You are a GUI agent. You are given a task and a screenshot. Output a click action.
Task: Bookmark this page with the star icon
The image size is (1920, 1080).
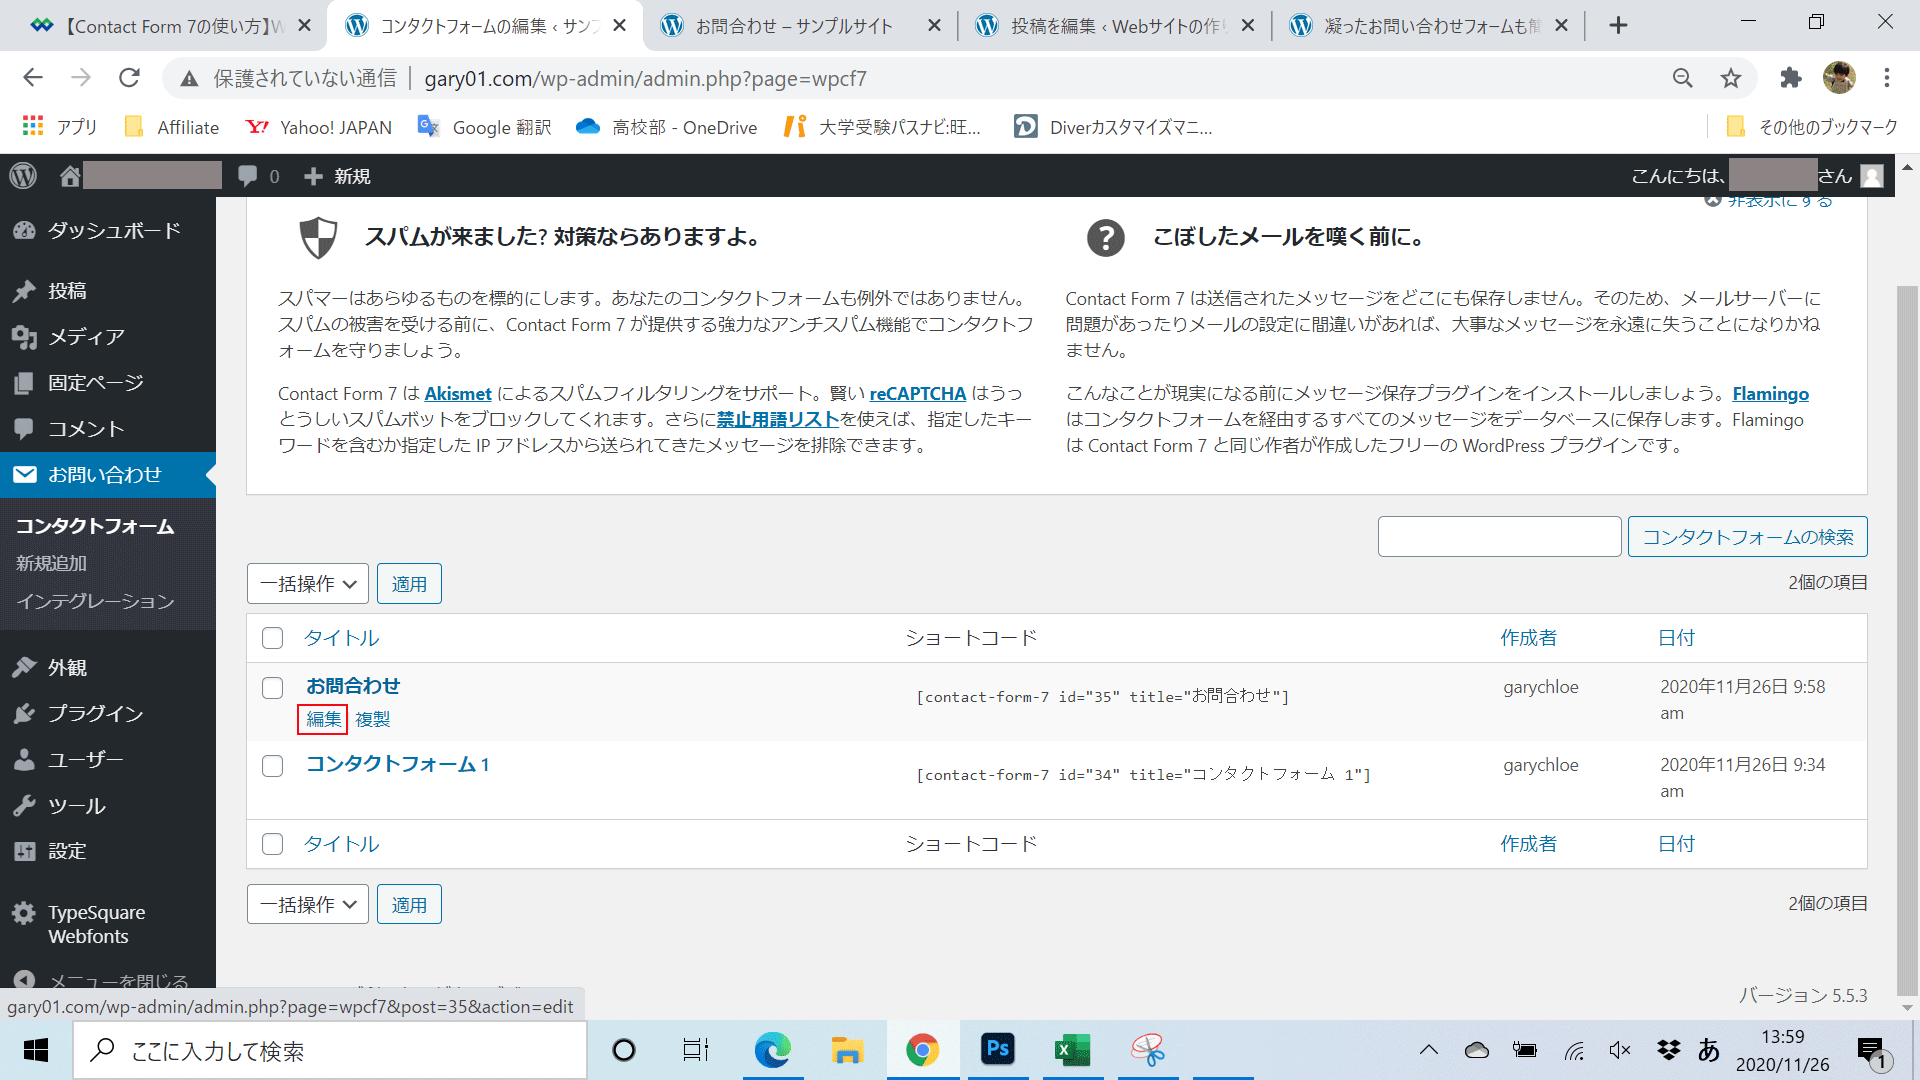(x=1731, y=78)
